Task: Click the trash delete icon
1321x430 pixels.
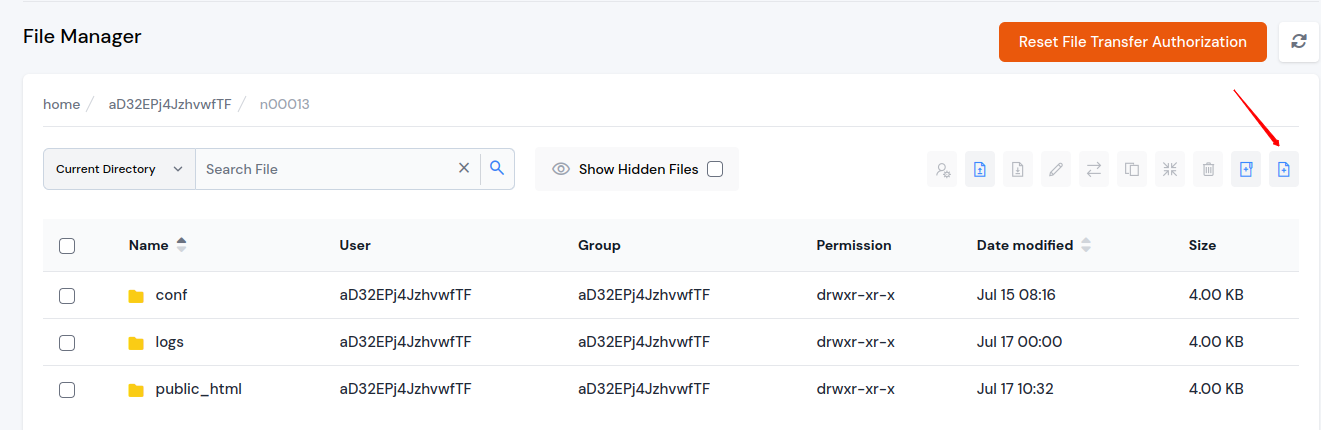Action: pyautogui.click(x=1208, y=170)
